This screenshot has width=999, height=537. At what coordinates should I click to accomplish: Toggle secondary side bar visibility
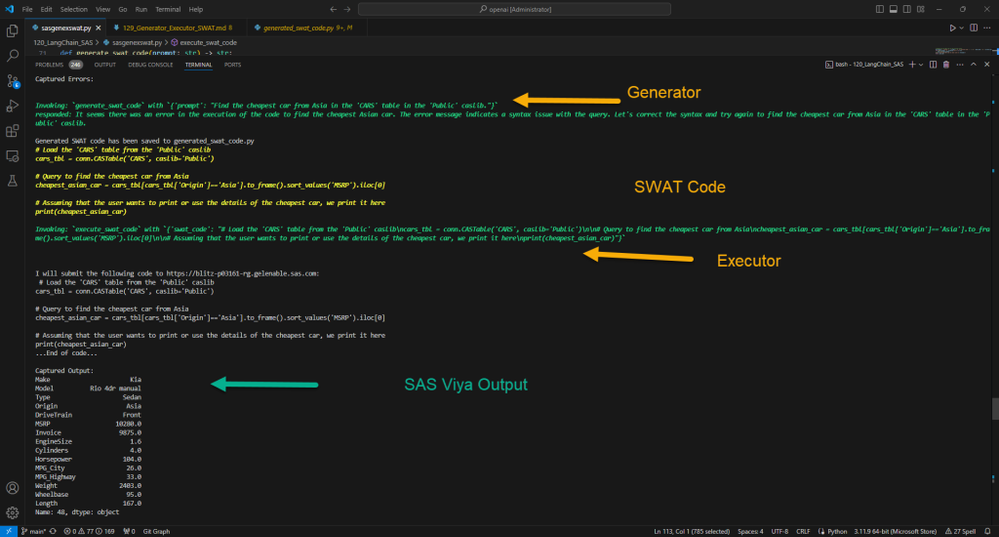click(x=907, y=9)
